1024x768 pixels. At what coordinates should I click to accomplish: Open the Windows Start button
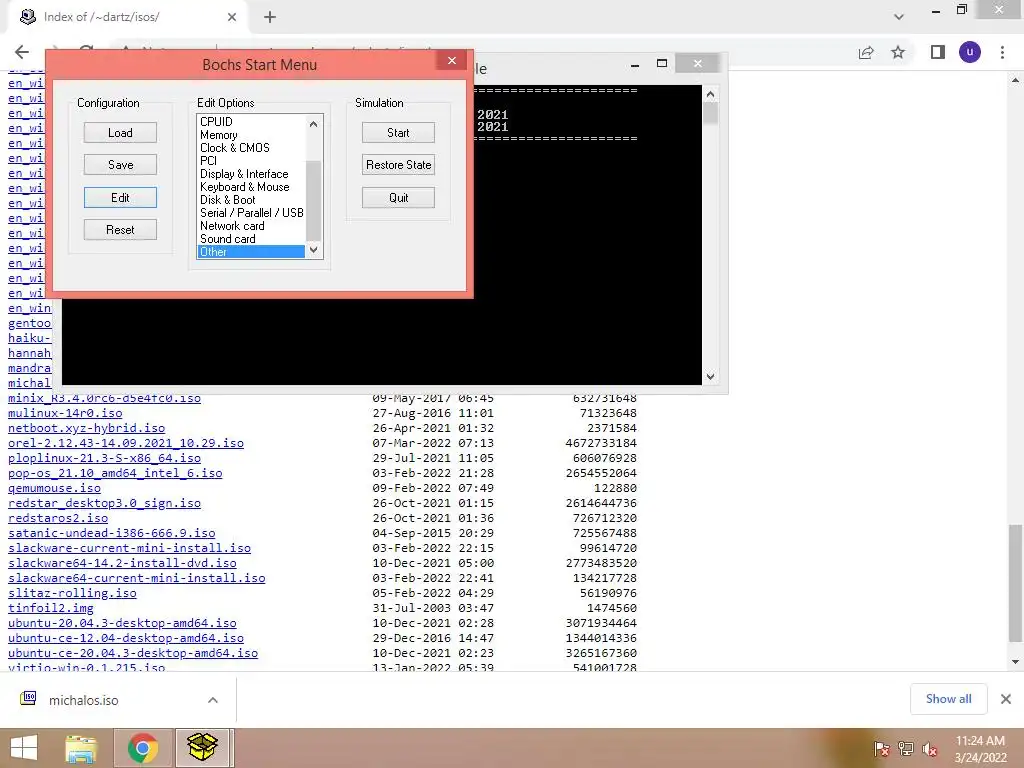point(24,748)
